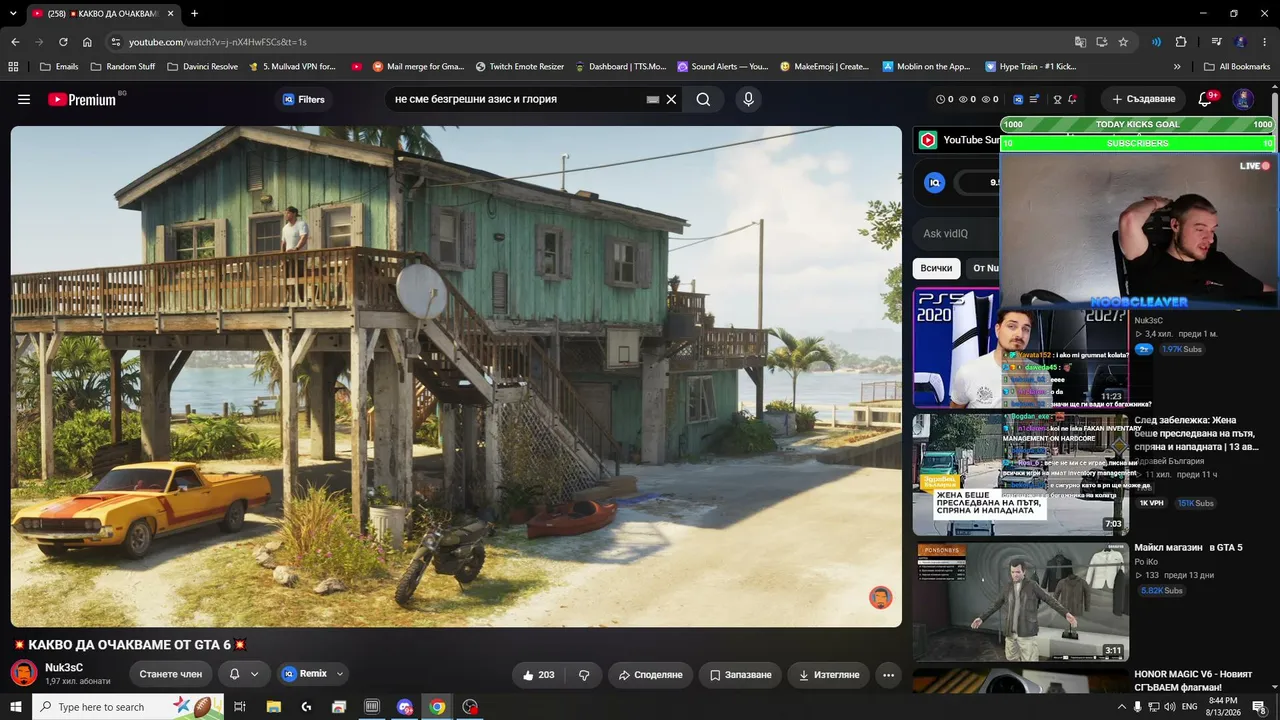1280x720 pixels.
Task: Click the Windows taskbar search box
Action: 128,707
